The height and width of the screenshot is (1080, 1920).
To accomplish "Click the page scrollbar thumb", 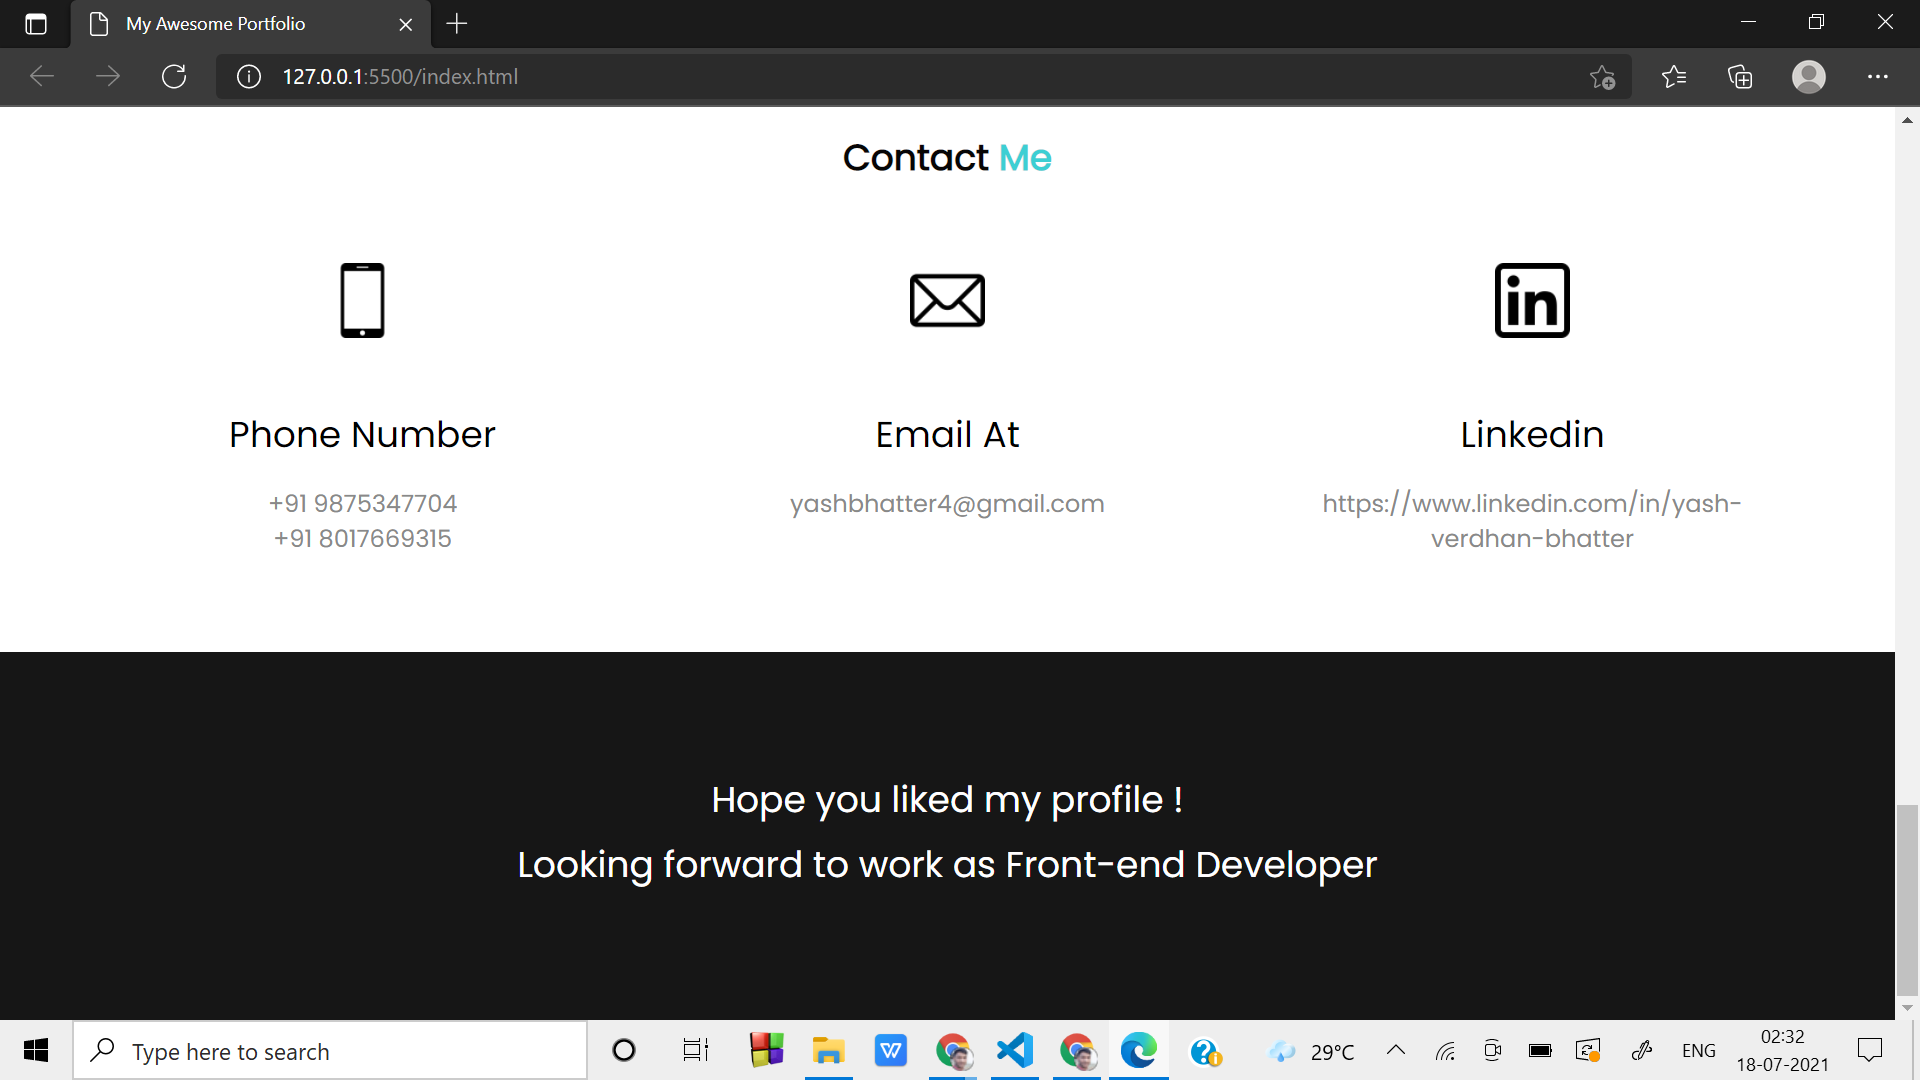I will 1907,900.
